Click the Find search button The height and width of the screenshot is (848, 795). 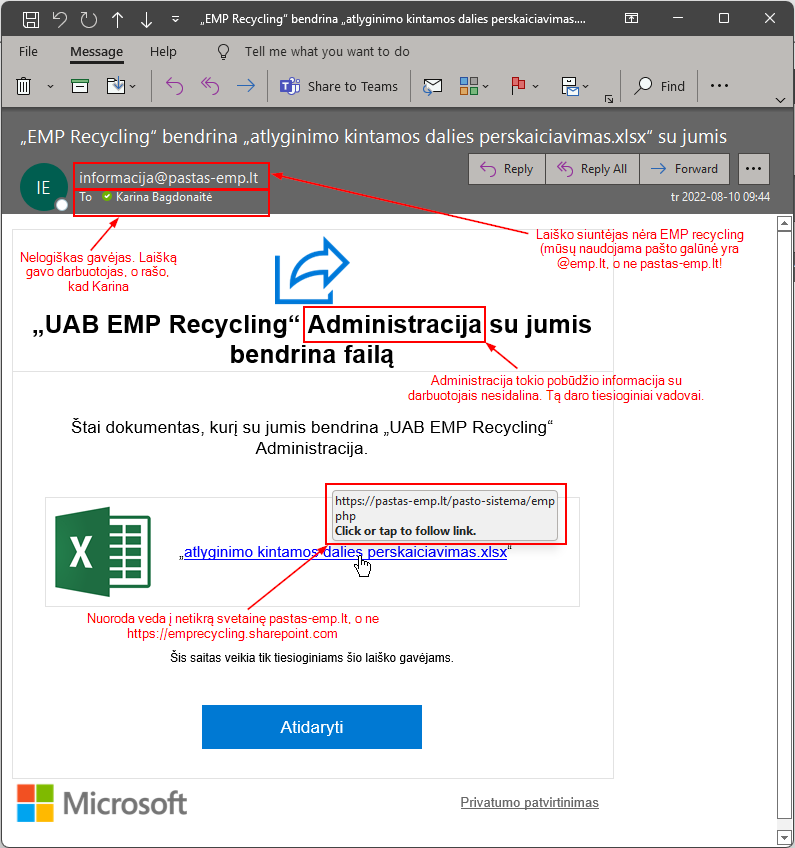coord(659,86)
